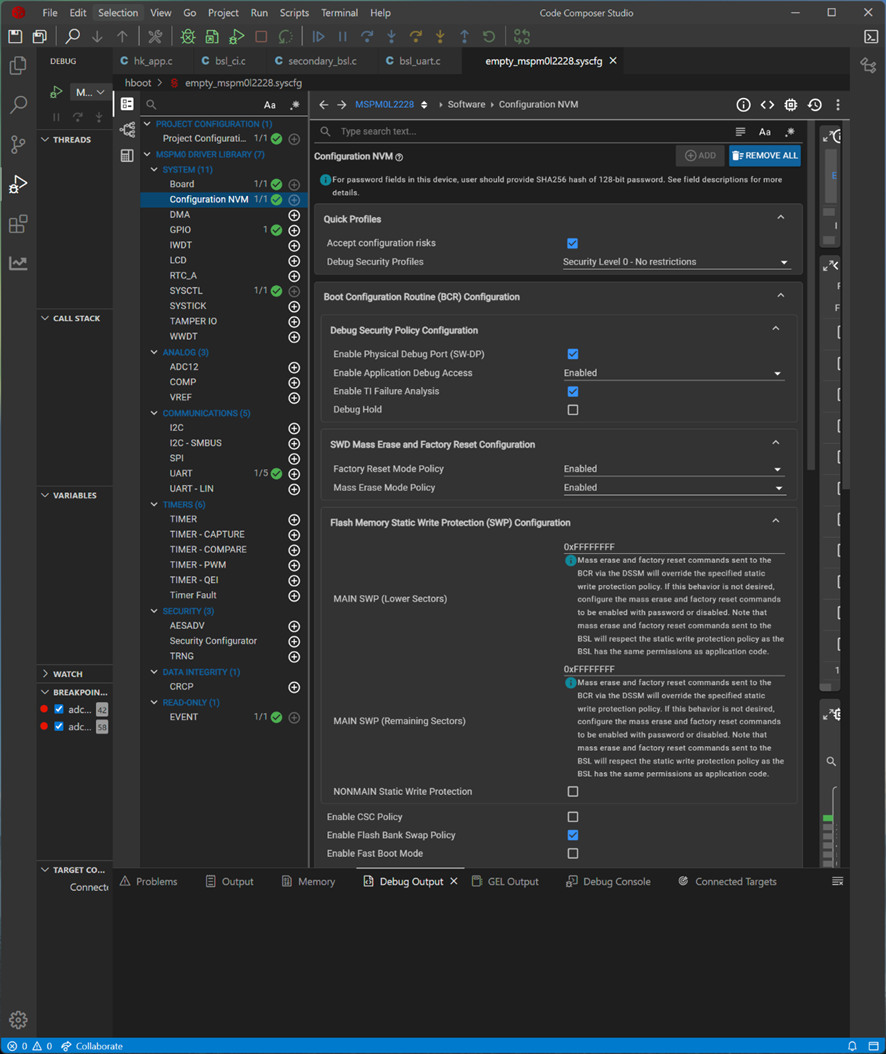Open the Scripts menu

294,13
